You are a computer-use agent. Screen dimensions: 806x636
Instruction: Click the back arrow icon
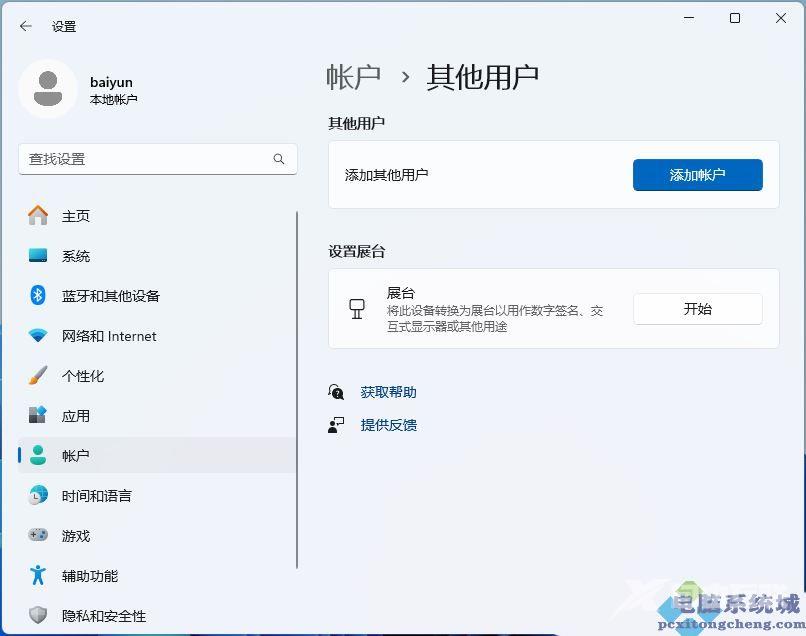coord(26,26)
